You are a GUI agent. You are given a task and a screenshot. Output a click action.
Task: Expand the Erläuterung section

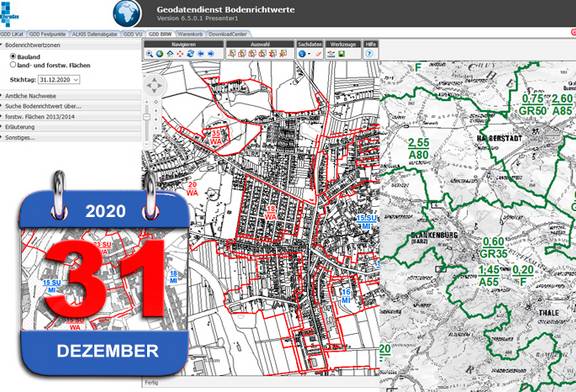[x=71, y=127]
